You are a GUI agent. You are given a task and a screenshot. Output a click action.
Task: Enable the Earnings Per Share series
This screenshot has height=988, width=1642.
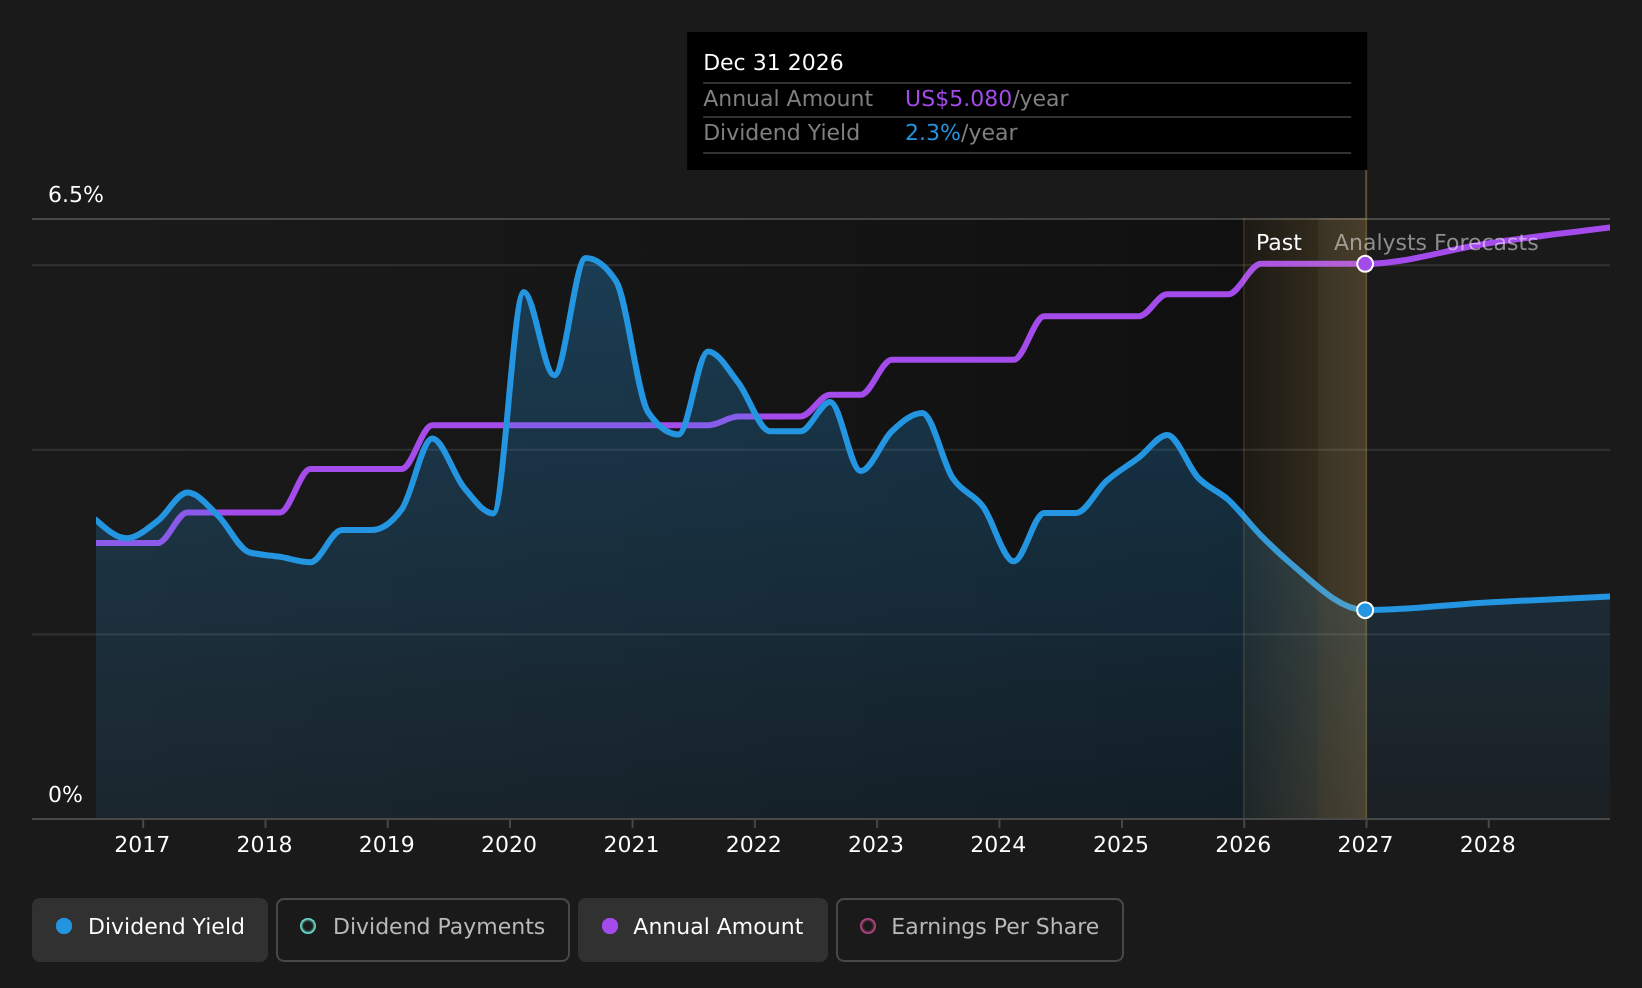click(x=980, y=929)
